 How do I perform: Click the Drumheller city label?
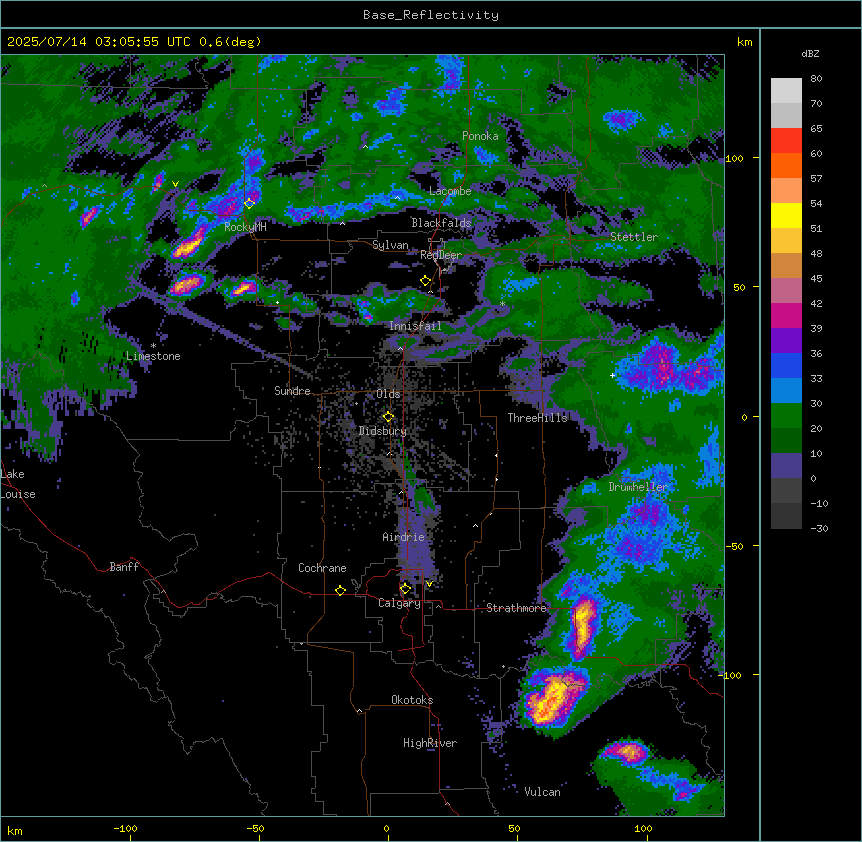[638, 487]
